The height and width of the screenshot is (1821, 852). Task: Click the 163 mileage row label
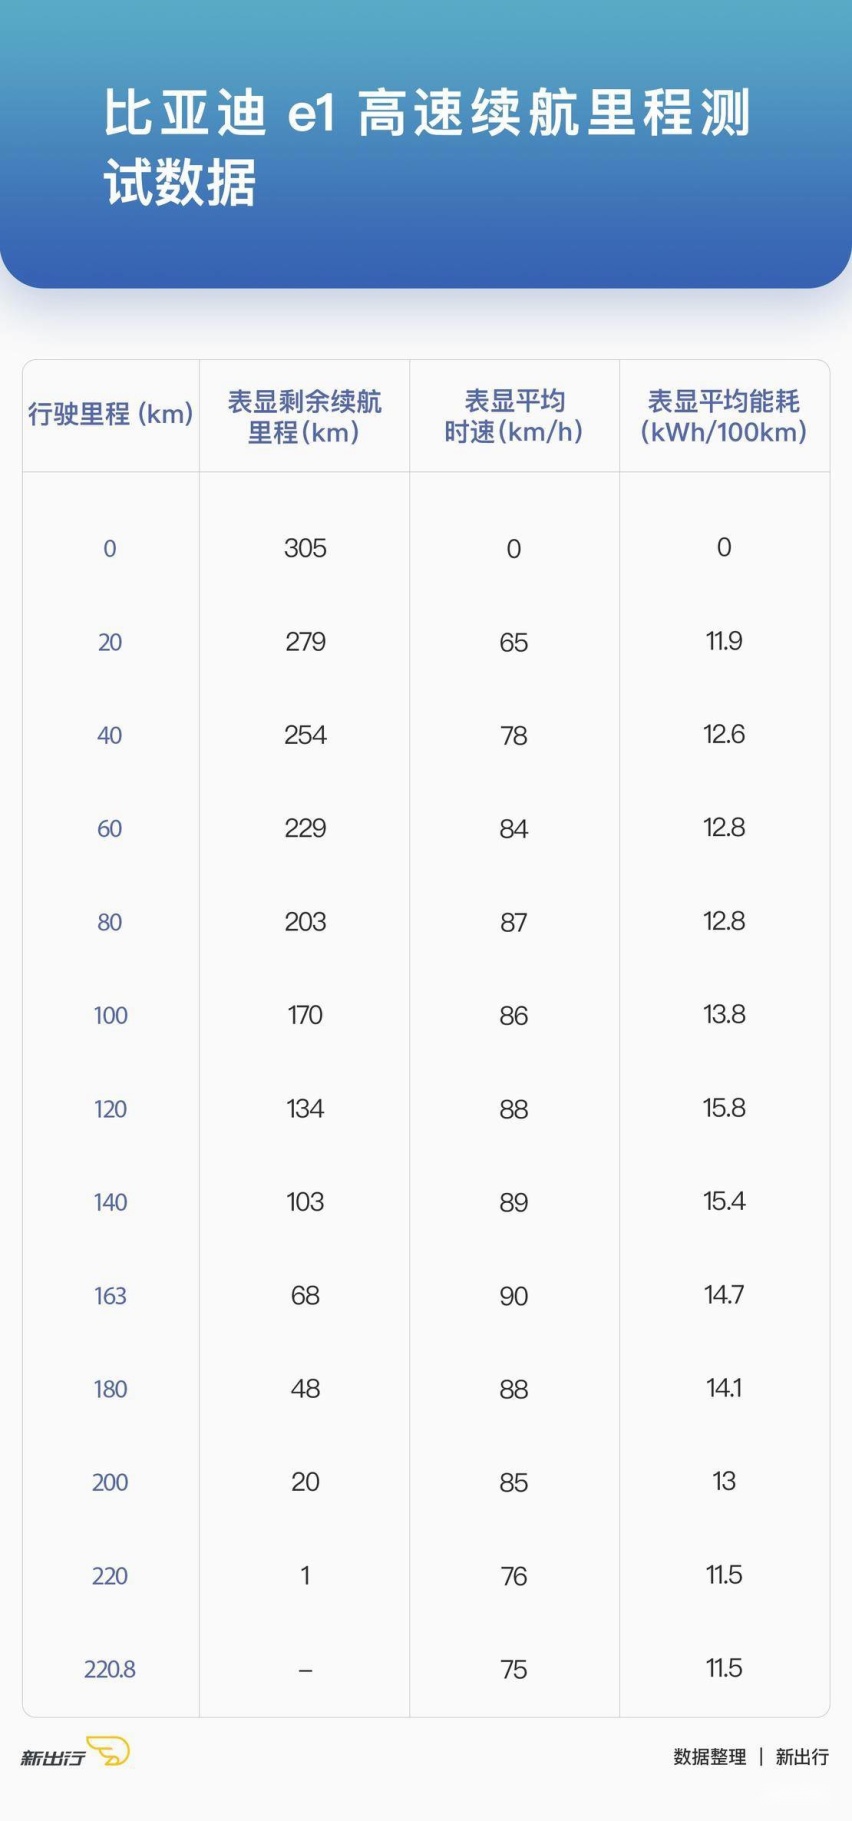(110, 1296)
